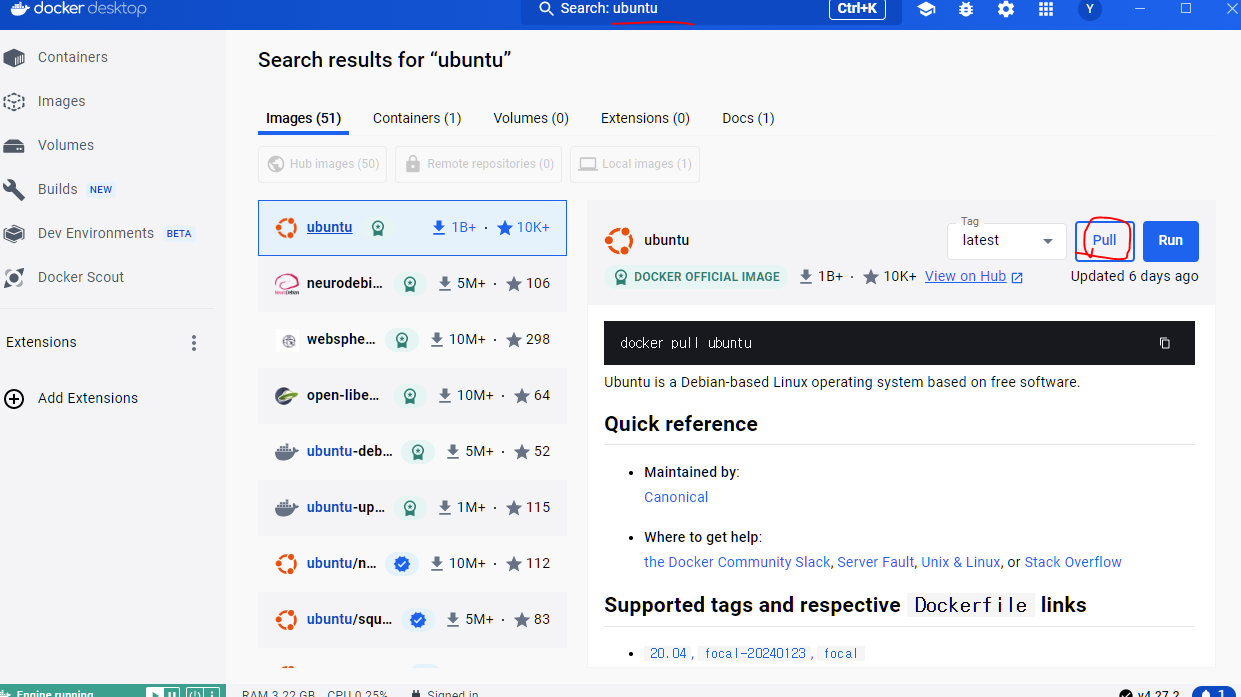Viewport: 1241px width, 697px height.
Task: Open the 20.04 tag Dockerfile link
Action: click(x=668, y=654)
